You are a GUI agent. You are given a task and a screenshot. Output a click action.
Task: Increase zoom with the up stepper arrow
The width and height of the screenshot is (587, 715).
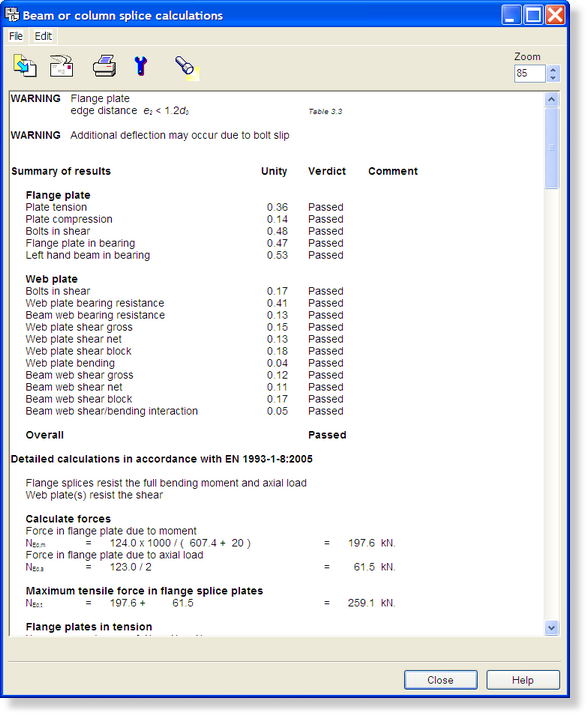[553, 70]
